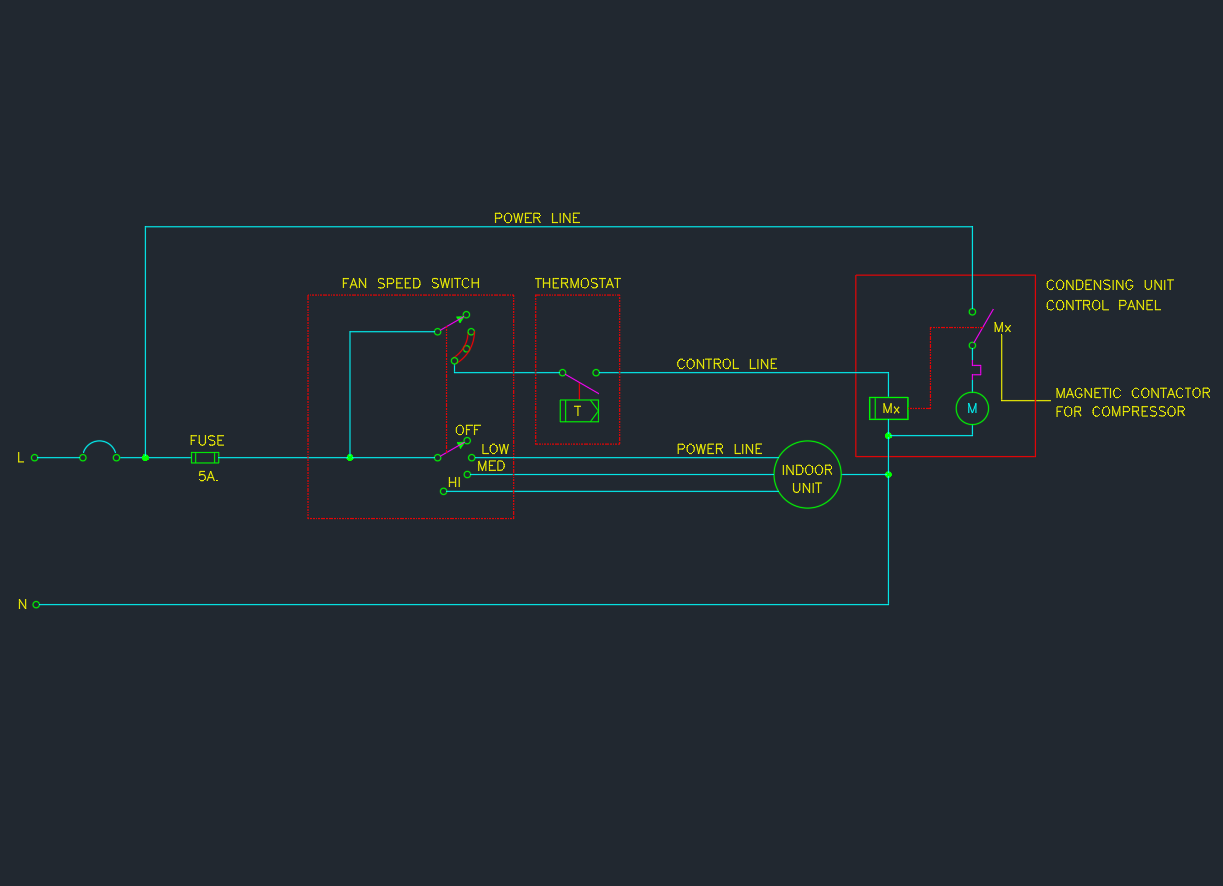Select the upper fan switch contact arm
Viewport: 1223px width, 886px height.
click(x=452, y=323)
